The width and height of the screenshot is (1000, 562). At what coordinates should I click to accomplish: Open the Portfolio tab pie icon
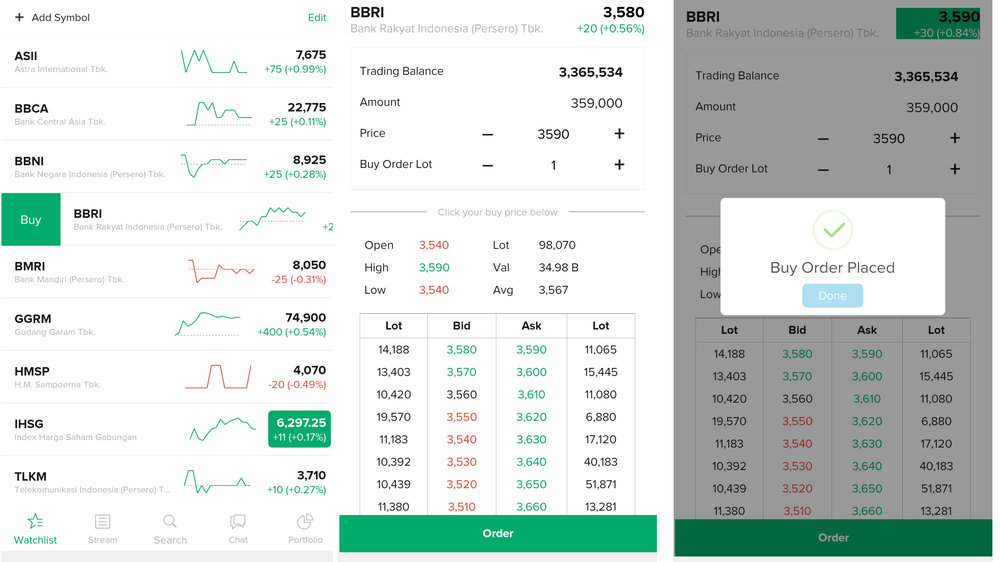[x=305, y=521]
